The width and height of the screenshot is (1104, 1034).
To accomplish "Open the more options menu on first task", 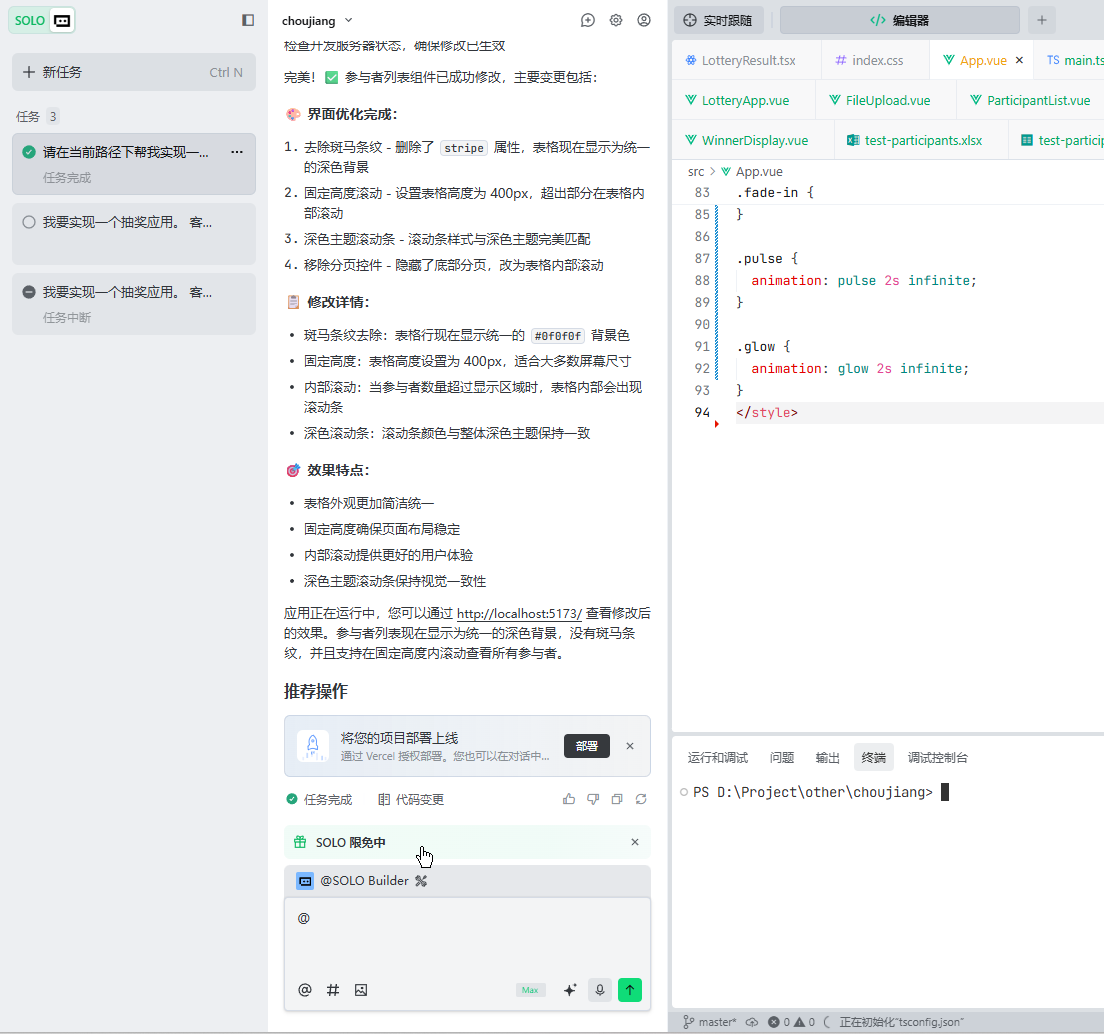I will (237, 152).
